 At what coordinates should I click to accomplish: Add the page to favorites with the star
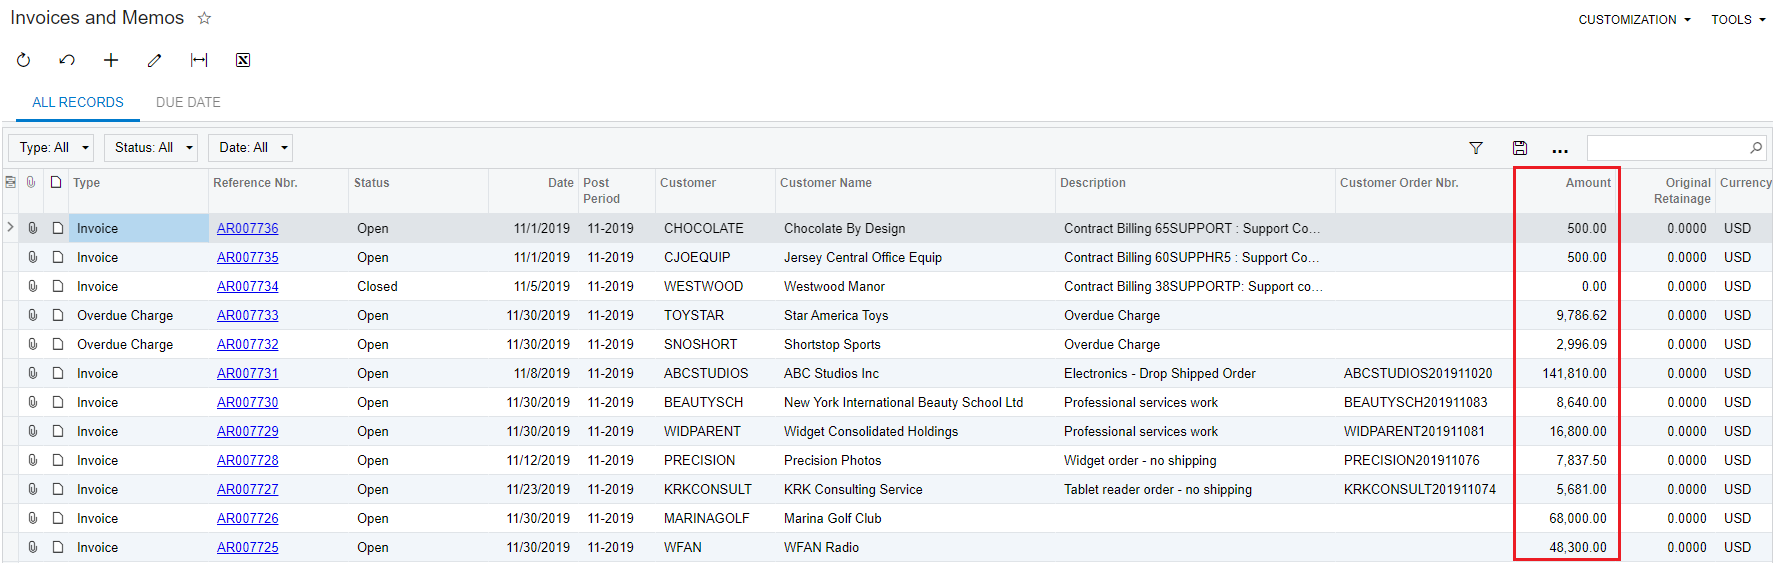pyautogui.click(x=205, y=18)
